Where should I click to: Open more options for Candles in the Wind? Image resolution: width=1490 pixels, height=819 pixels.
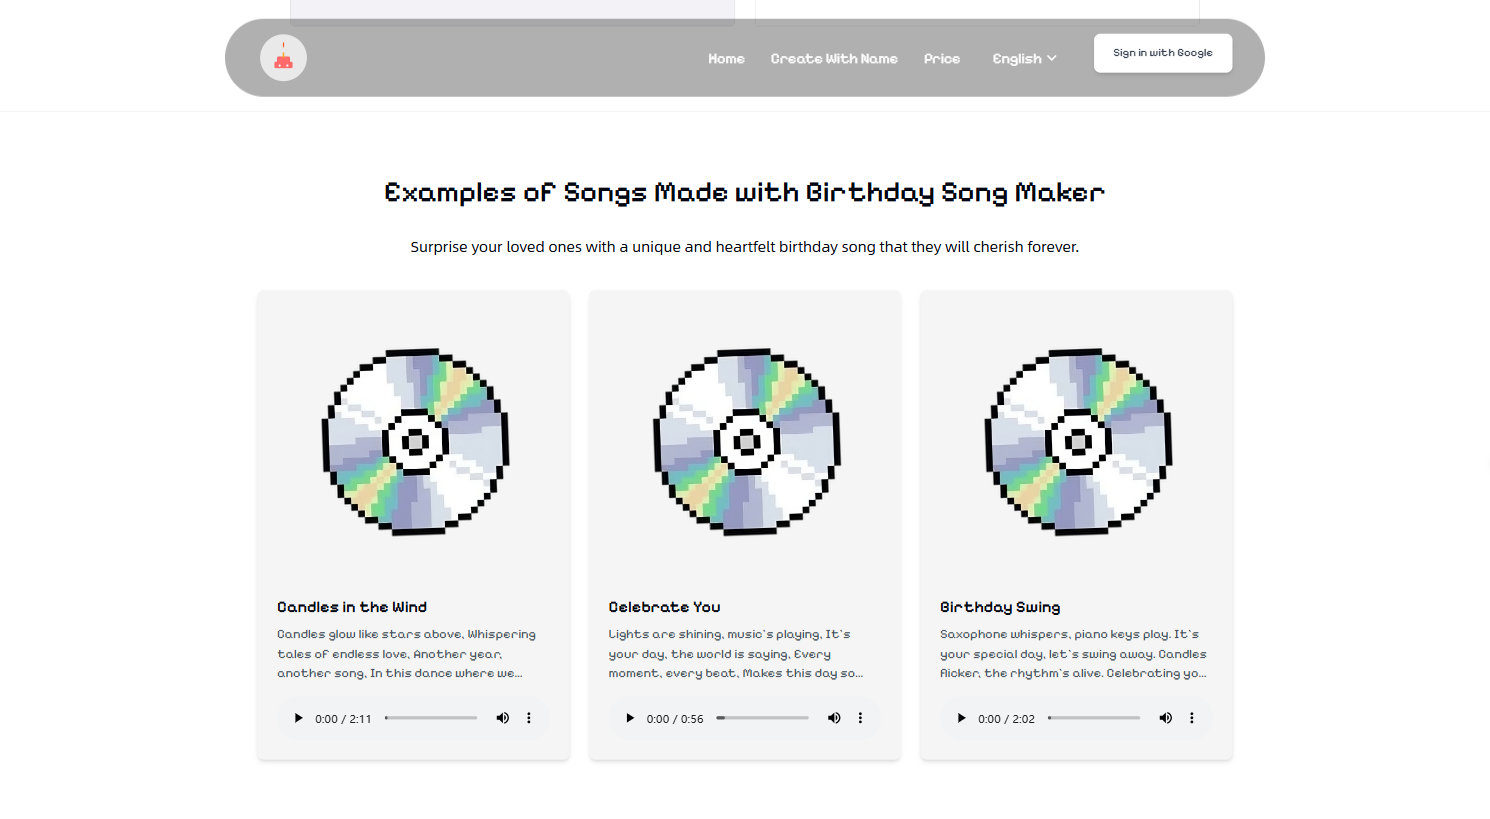tap(529, 718)
